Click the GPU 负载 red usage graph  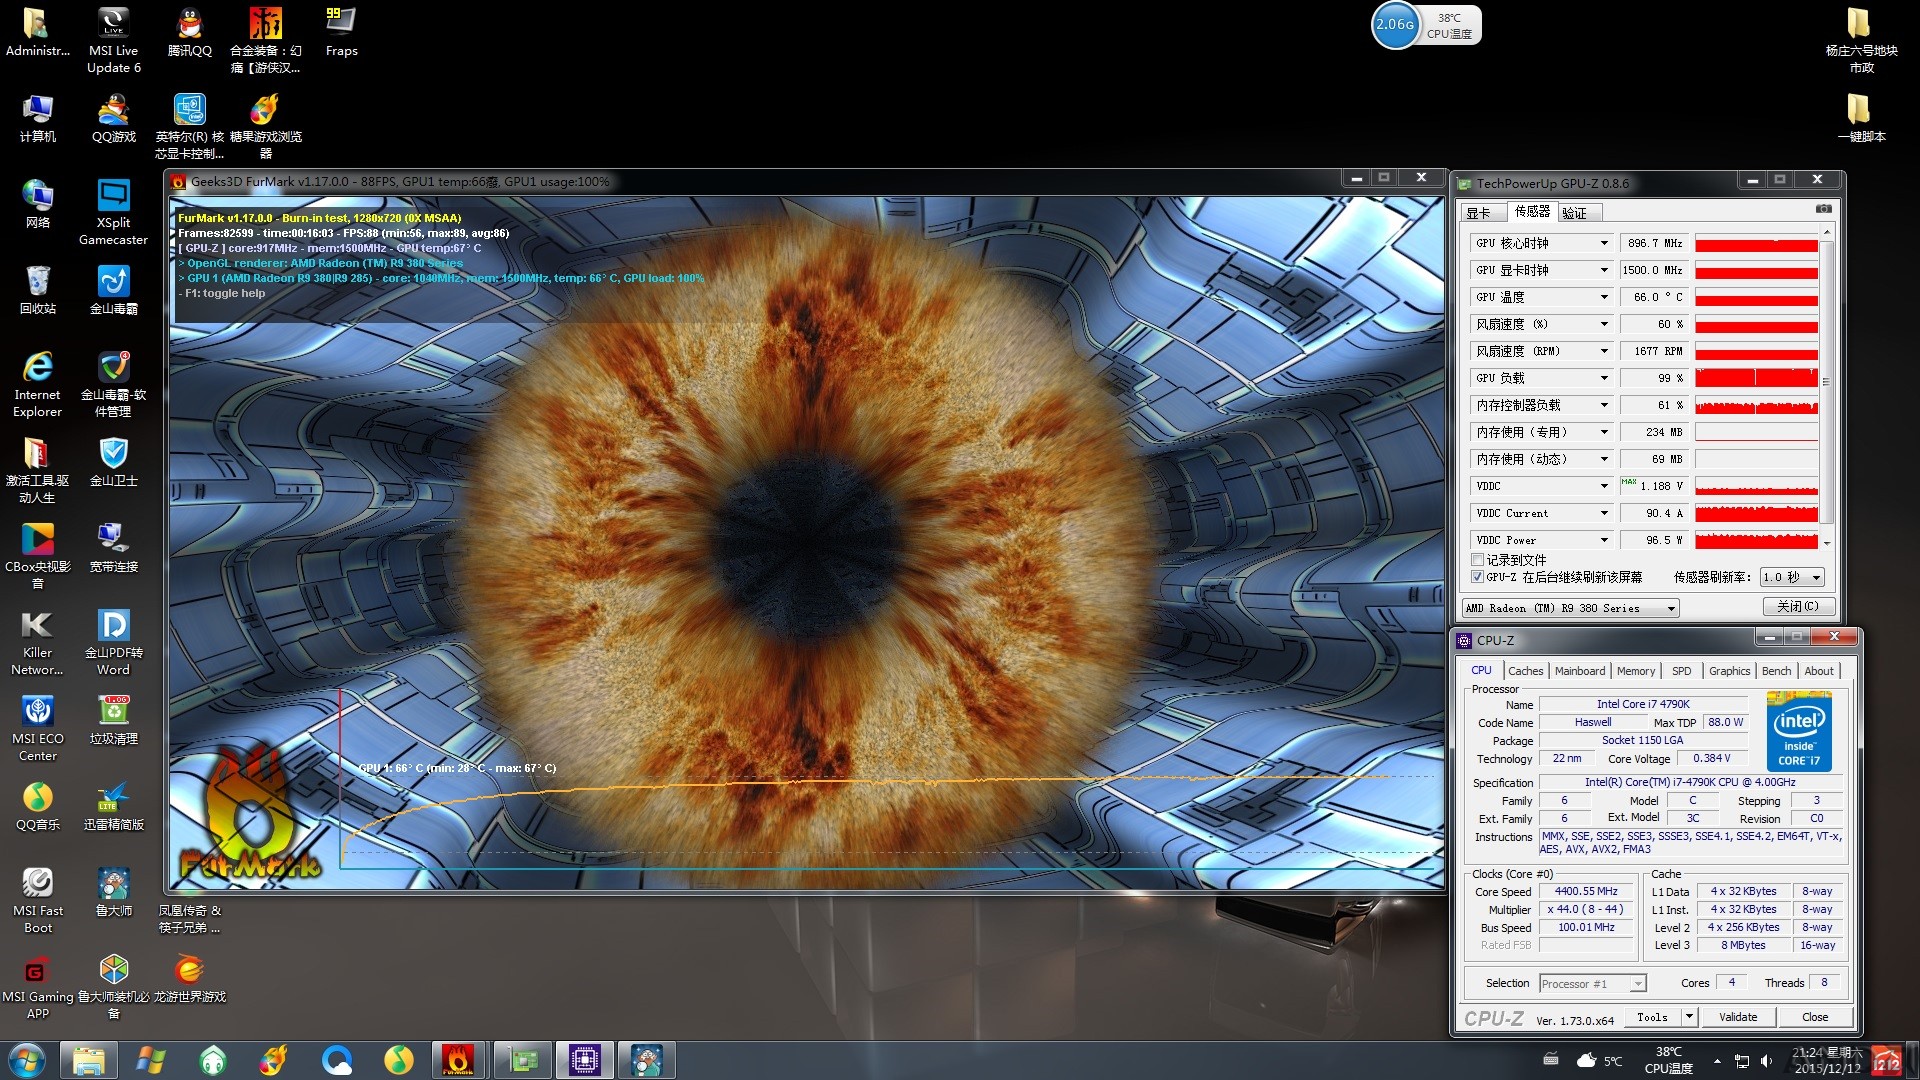1756,378
